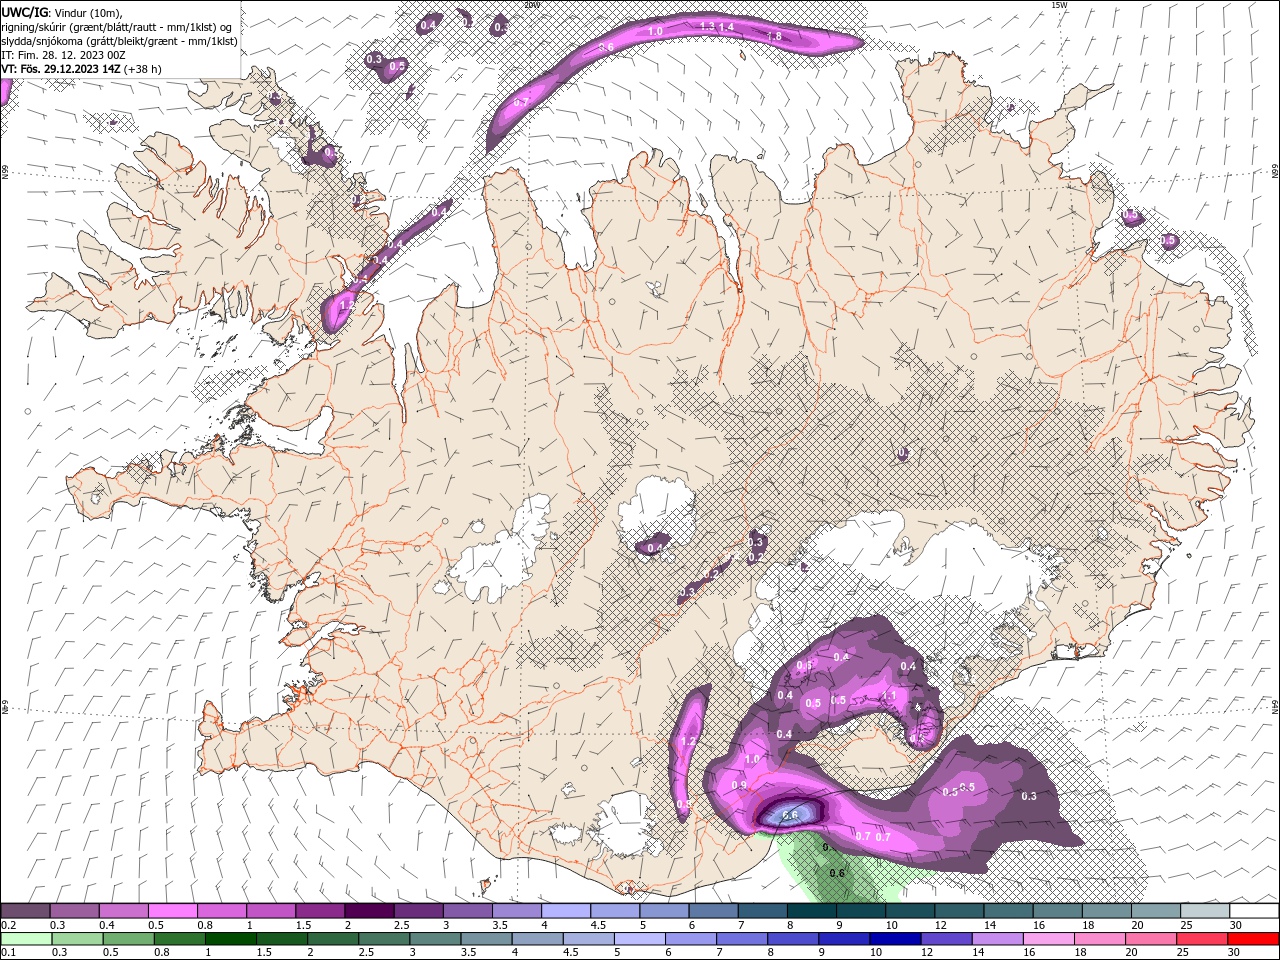Click the "5.6" precipitation maximum label
Viewport: 1280px width, 960px height.
coord(790,815)
